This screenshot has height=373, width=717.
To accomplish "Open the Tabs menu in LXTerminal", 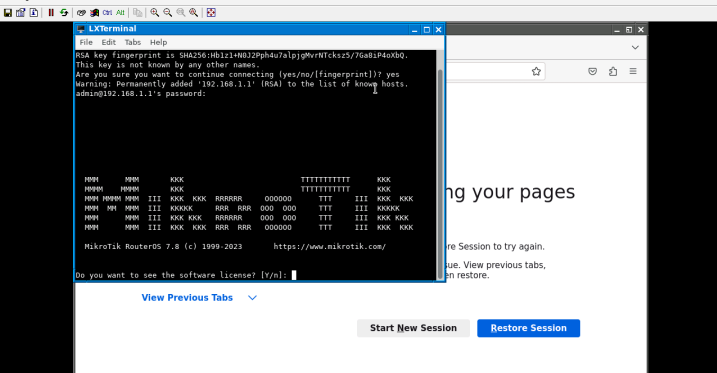I will pyautogui.click(x=133, y=42).
